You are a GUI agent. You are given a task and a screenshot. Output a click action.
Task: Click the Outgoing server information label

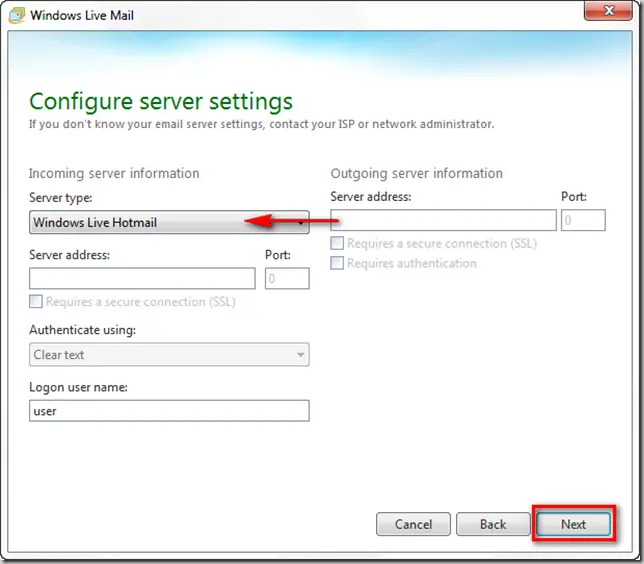click(416, 173)
